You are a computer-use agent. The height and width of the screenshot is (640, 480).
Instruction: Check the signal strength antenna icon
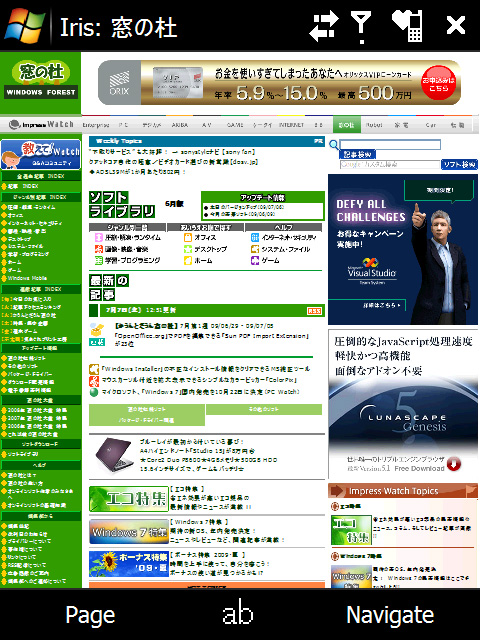pos(361,27)
